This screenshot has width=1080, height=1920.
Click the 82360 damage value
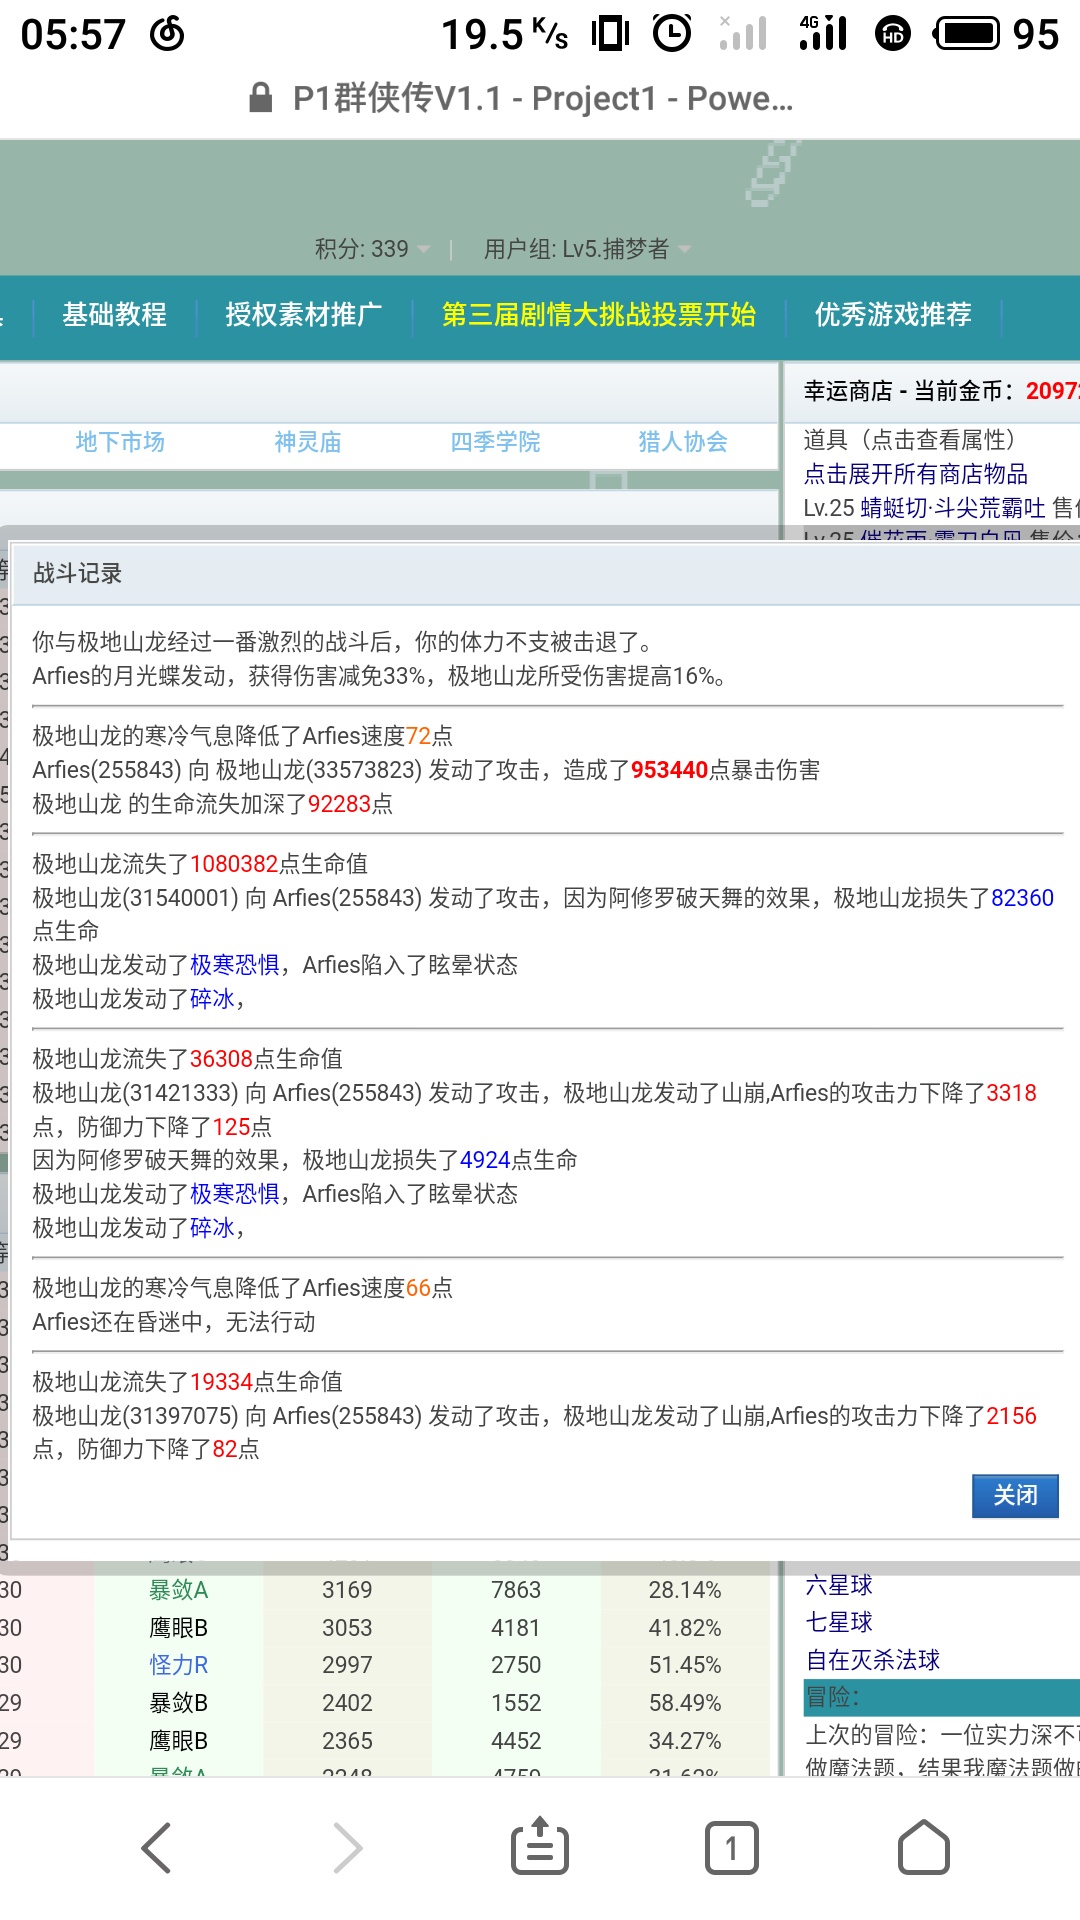(1023, 898)
